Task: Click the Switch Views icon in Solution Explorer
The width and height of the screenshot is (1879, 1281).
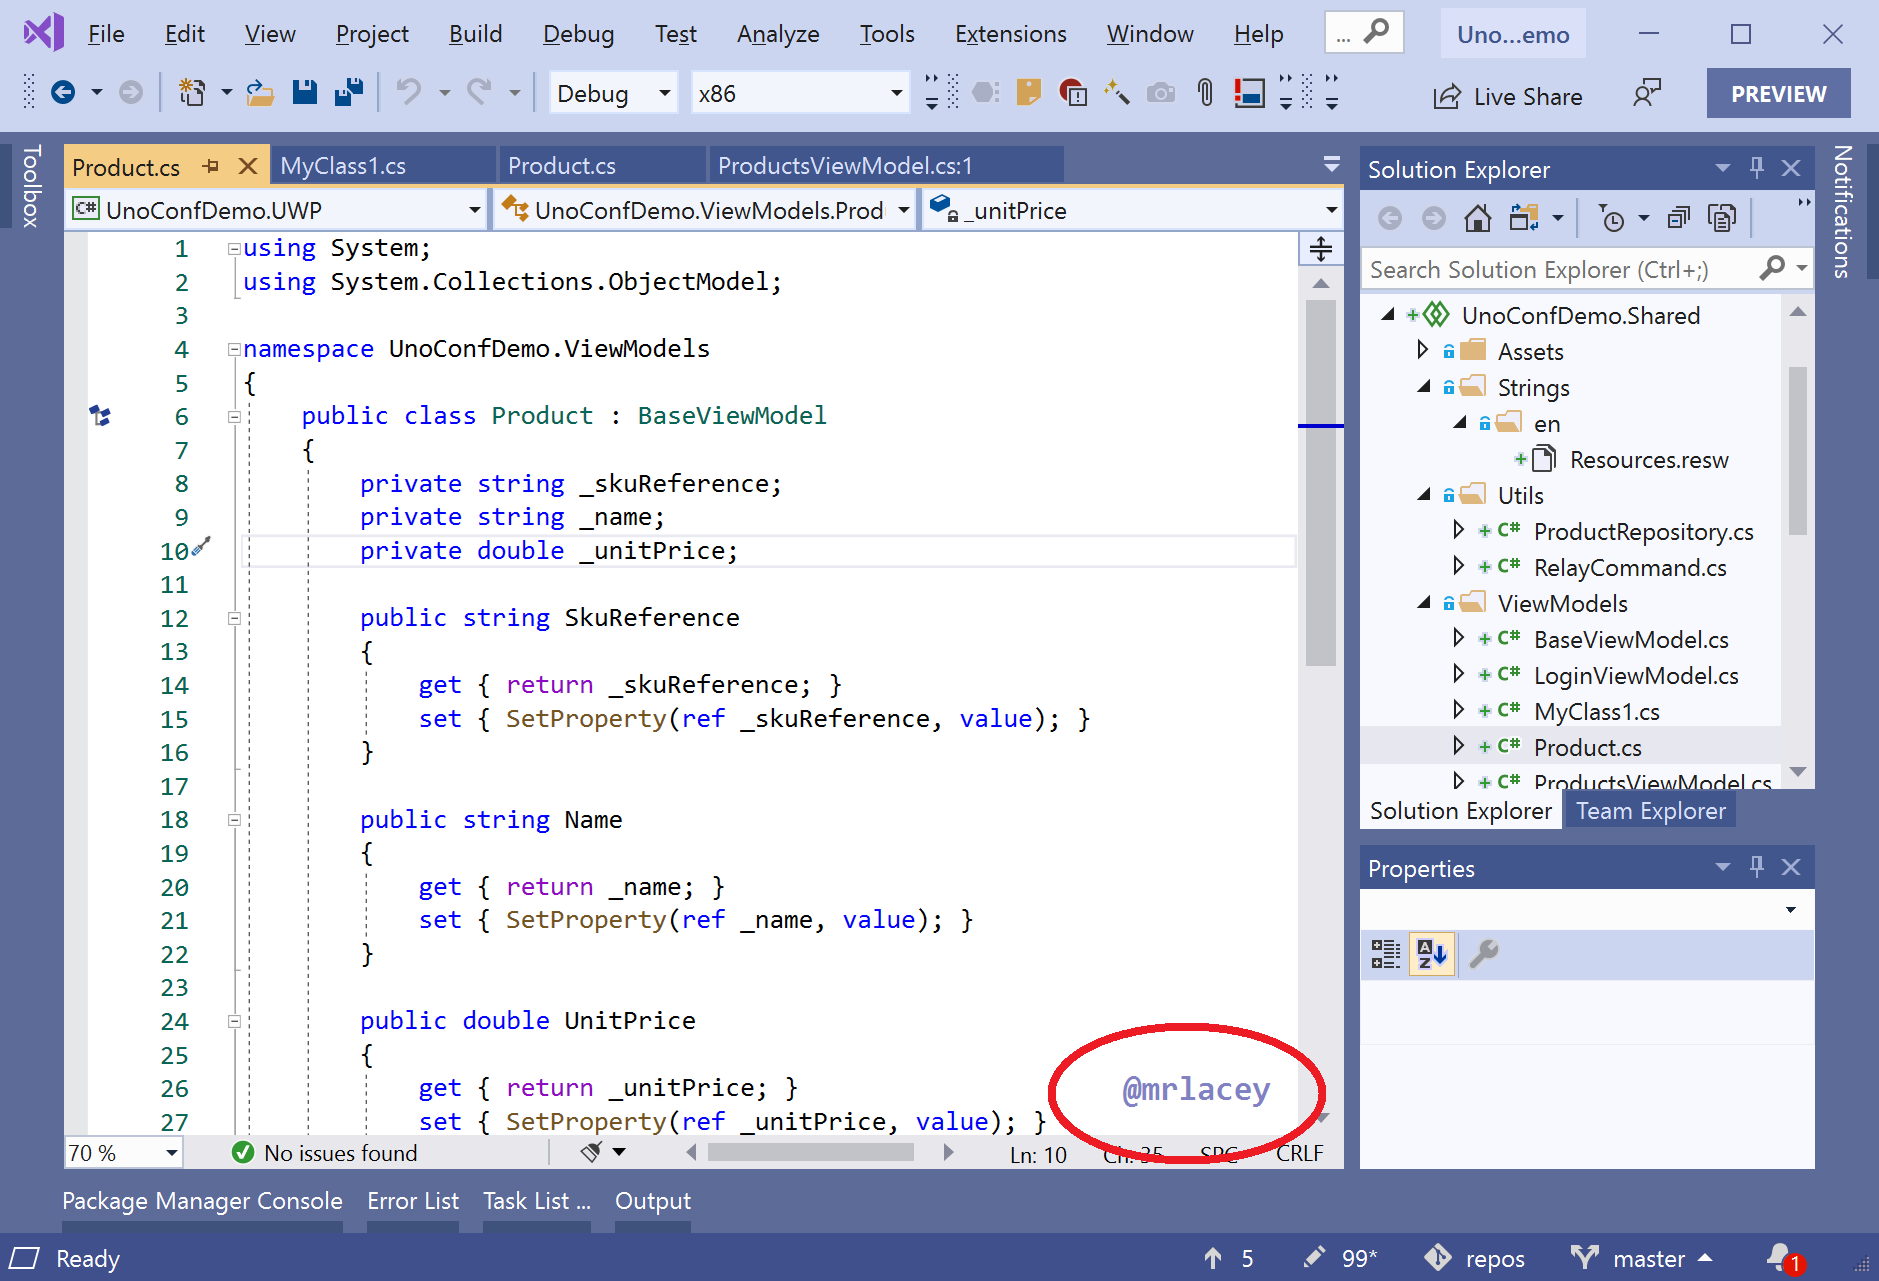Action: (1524, 218)
